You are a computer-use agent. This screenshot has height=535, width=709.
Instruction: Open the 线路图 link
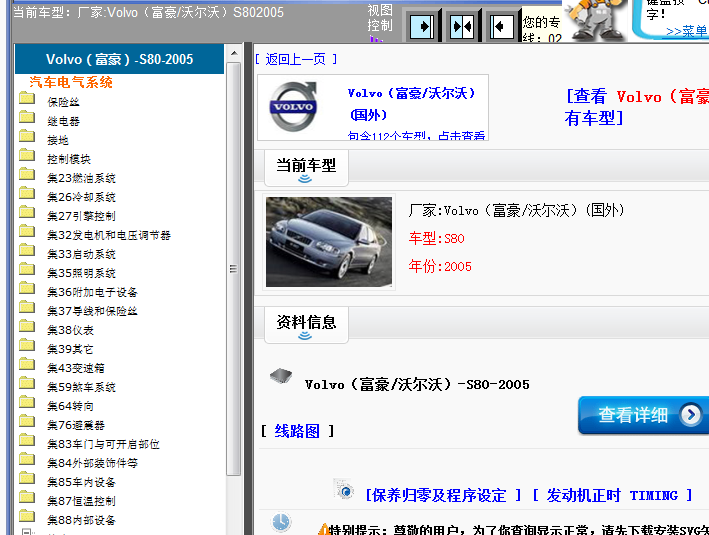tap(297, 431)
